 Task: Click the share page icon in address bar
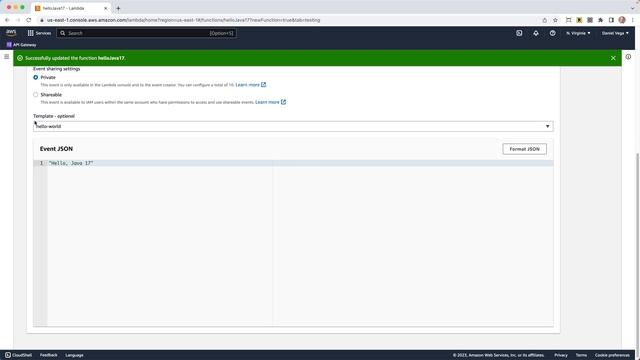[x=544, y=20]
